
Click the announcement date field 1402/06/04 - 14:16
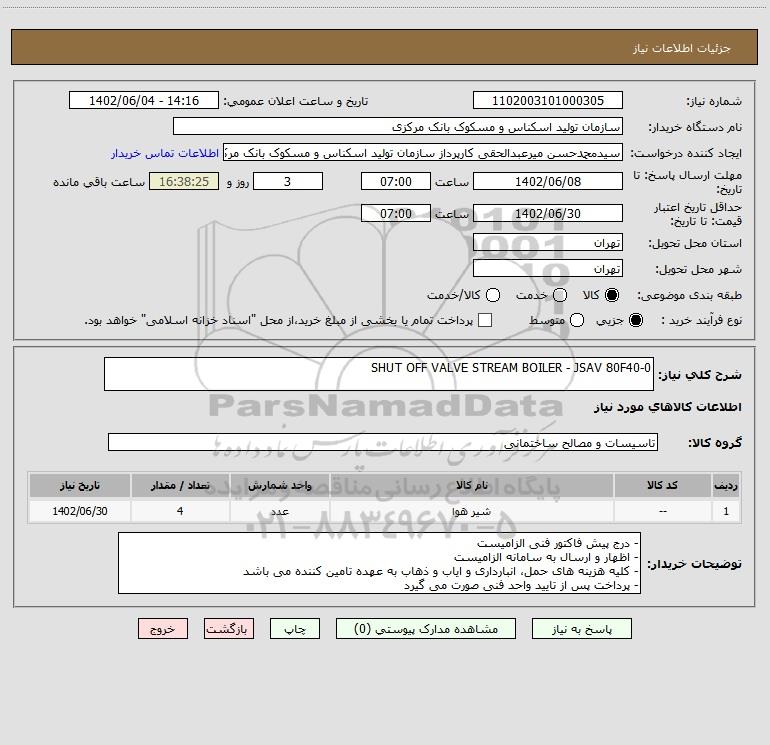coord(144,101)
